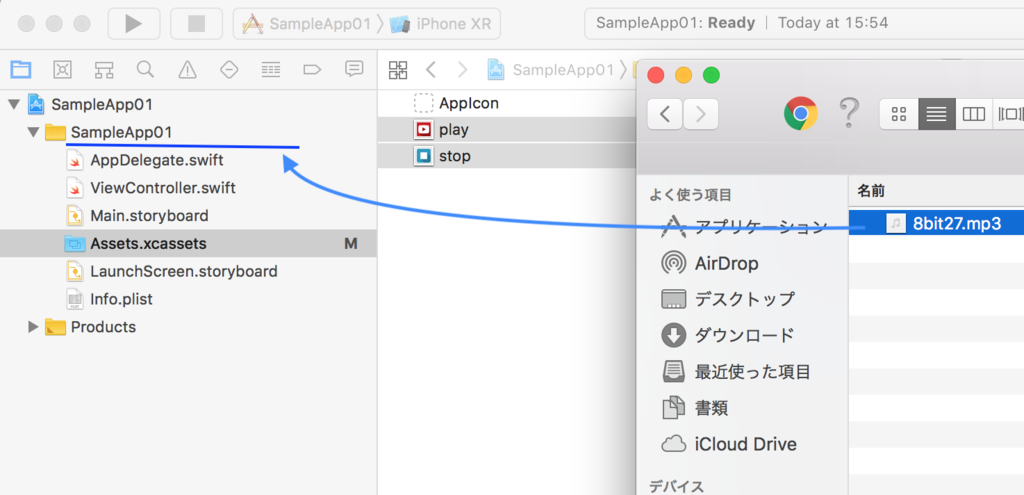This screenshot has width=1024, height=495.
Task: Switch Finder to list view
Action: pyautogui.click(x=936, y=114)
